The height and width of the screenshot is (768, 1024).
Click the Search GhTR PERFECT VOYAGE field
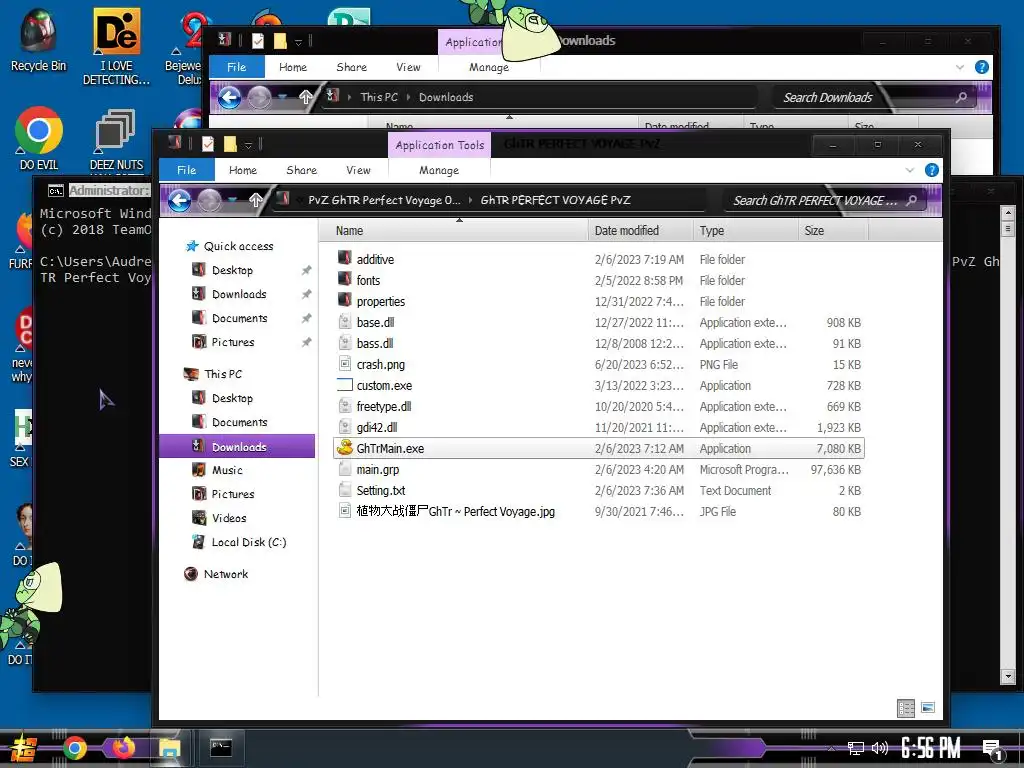coord(825,200)
